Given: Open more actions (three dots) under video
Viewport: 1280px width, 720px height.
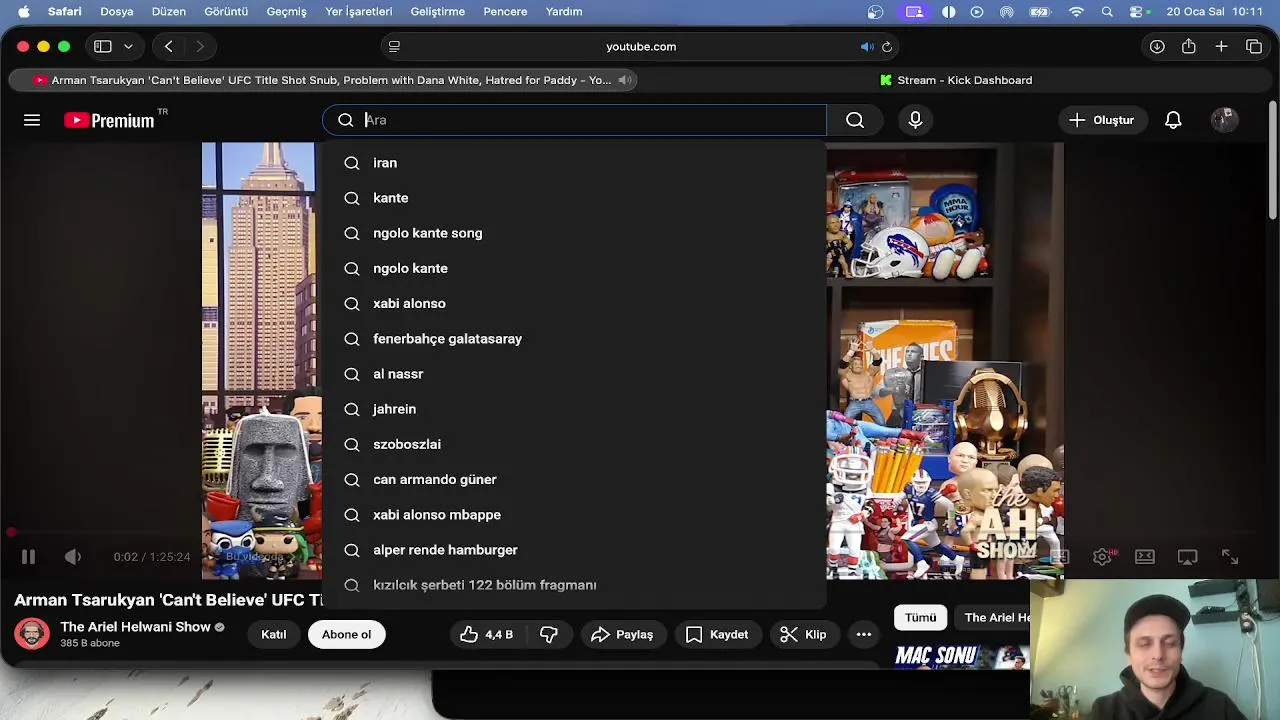Looking at the screenshot, I should point(864,634).
